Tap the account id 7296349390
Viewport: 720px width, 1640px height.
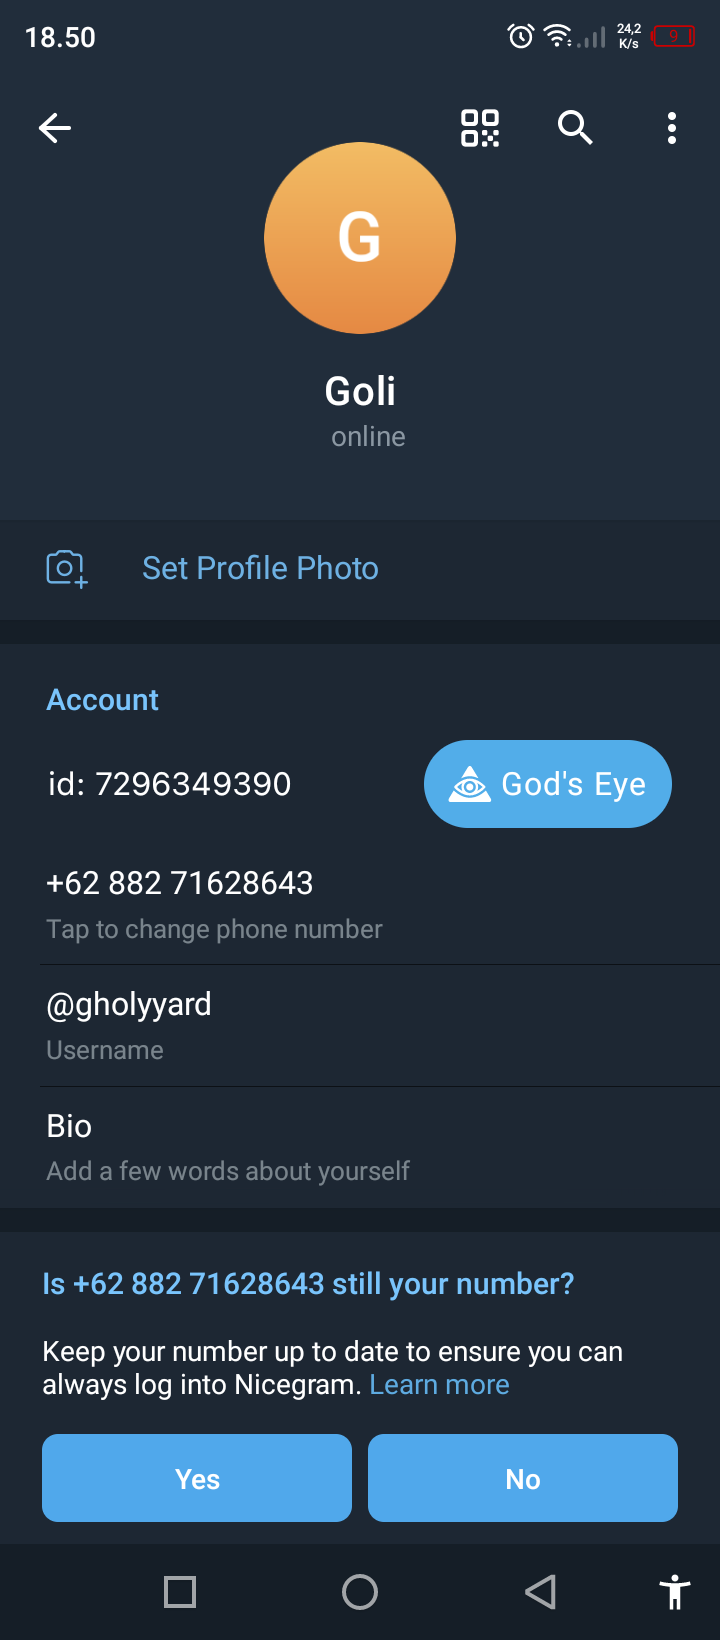tap(170, 784)
